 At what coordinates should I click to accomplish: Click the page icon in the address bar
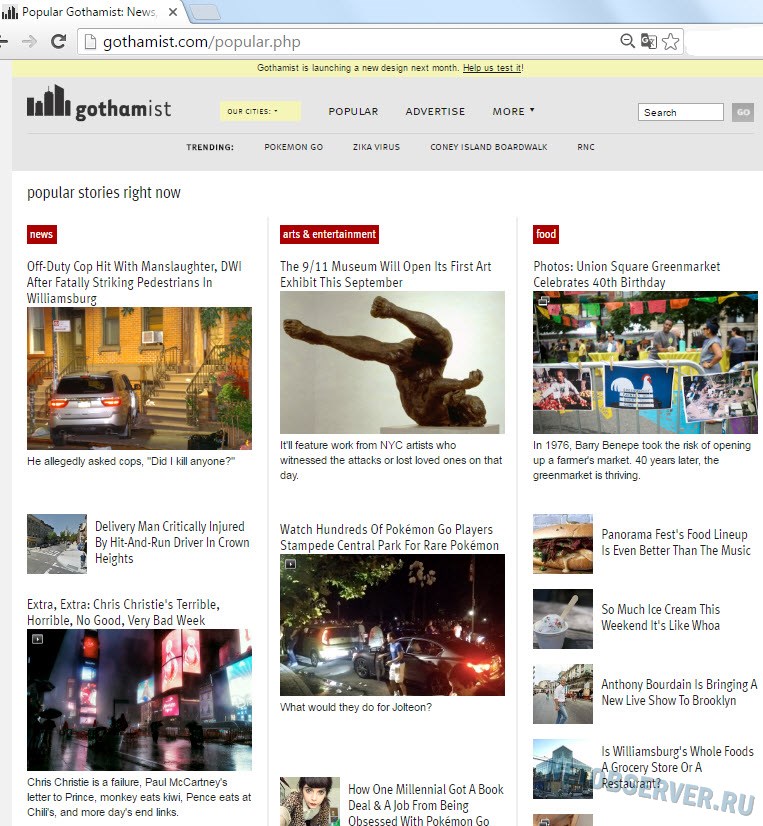[x=91, y=42]
